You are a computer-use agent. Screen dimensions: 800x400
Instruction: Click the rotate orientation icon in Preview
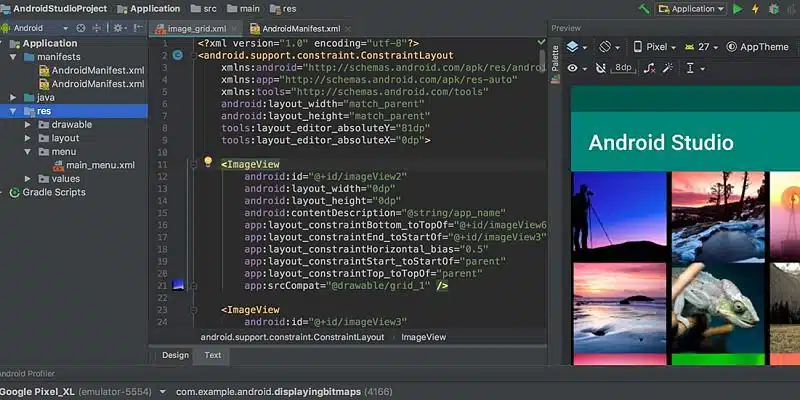pos(606,47)
